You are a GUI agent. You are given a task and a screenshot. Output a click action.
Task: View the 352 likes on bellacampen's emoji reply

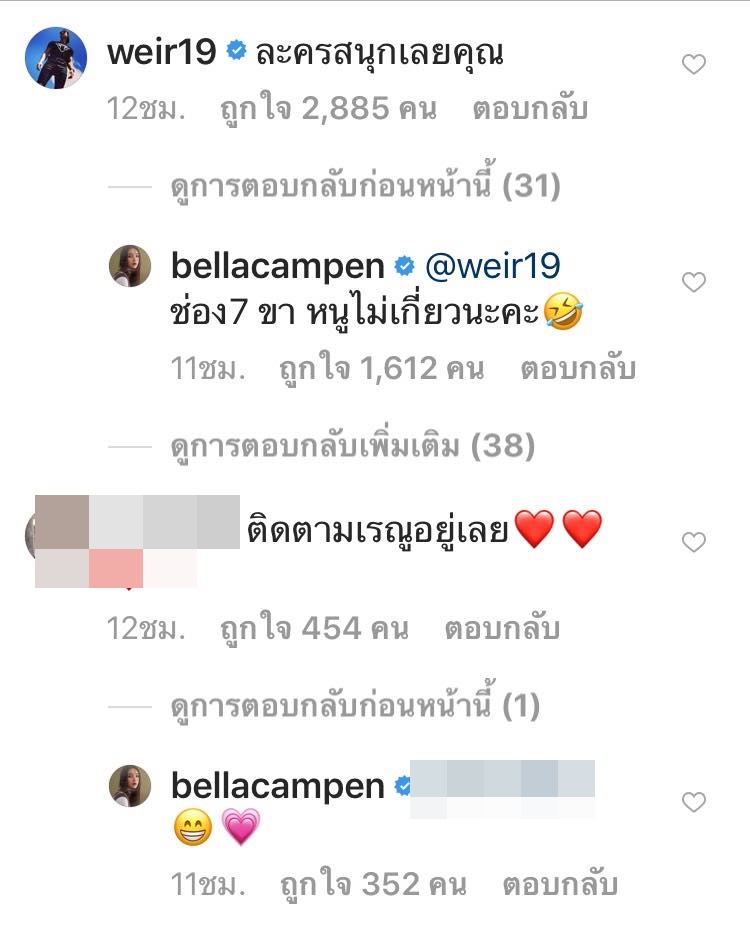373,885
